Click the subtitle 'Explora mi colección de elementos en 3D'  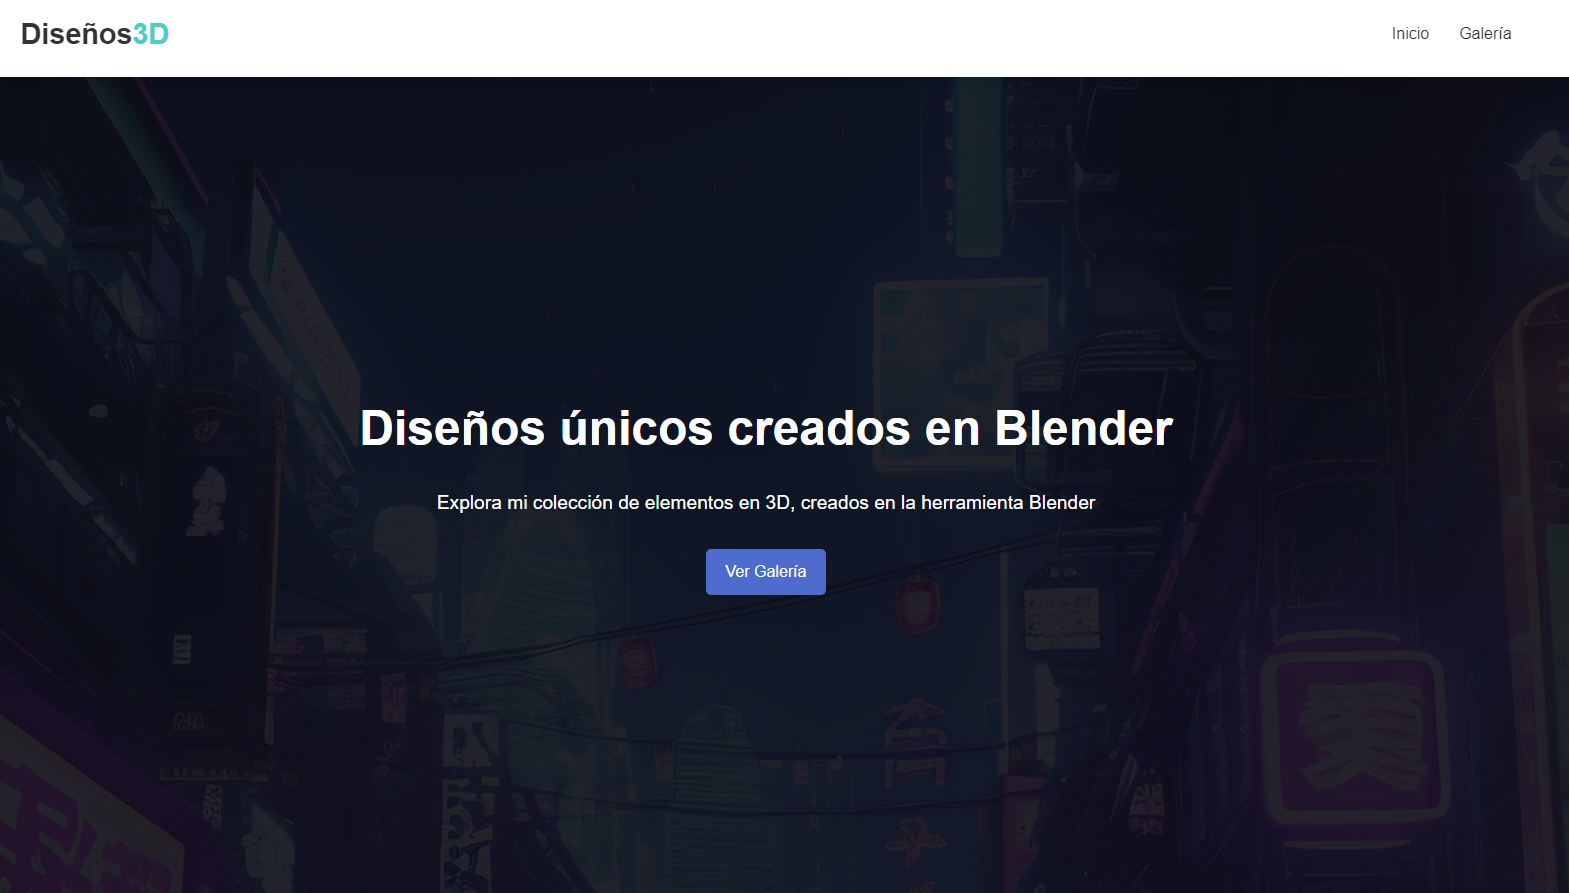[616, 503]
